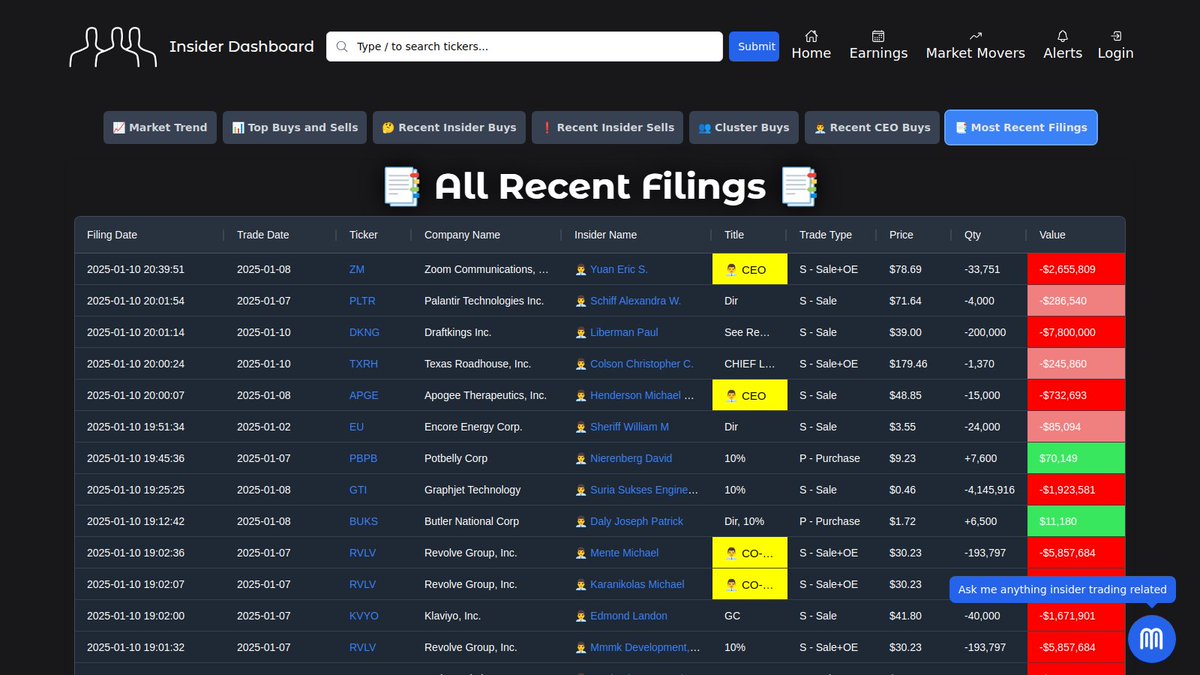
Task: Sort by Qty column header
Action: pos(972,235)
